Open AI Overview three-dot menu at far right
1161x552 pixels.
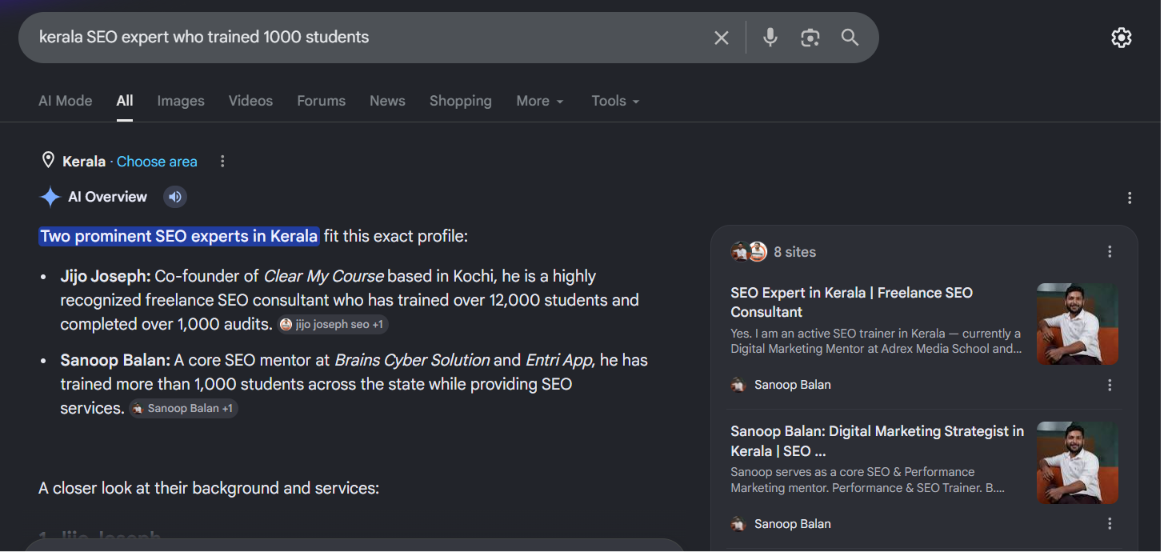[1129, 198]
